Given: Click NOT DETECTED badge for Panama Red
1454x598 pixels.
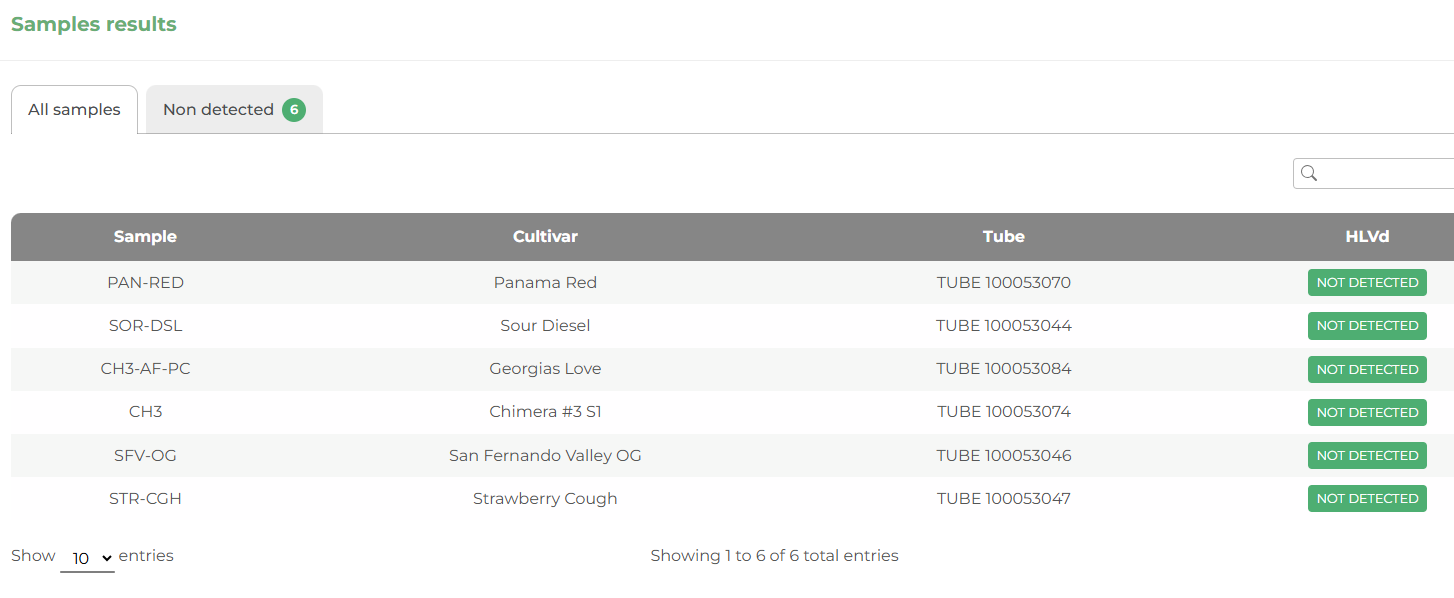Looking at the screenshot, I should click(1367, 283).
